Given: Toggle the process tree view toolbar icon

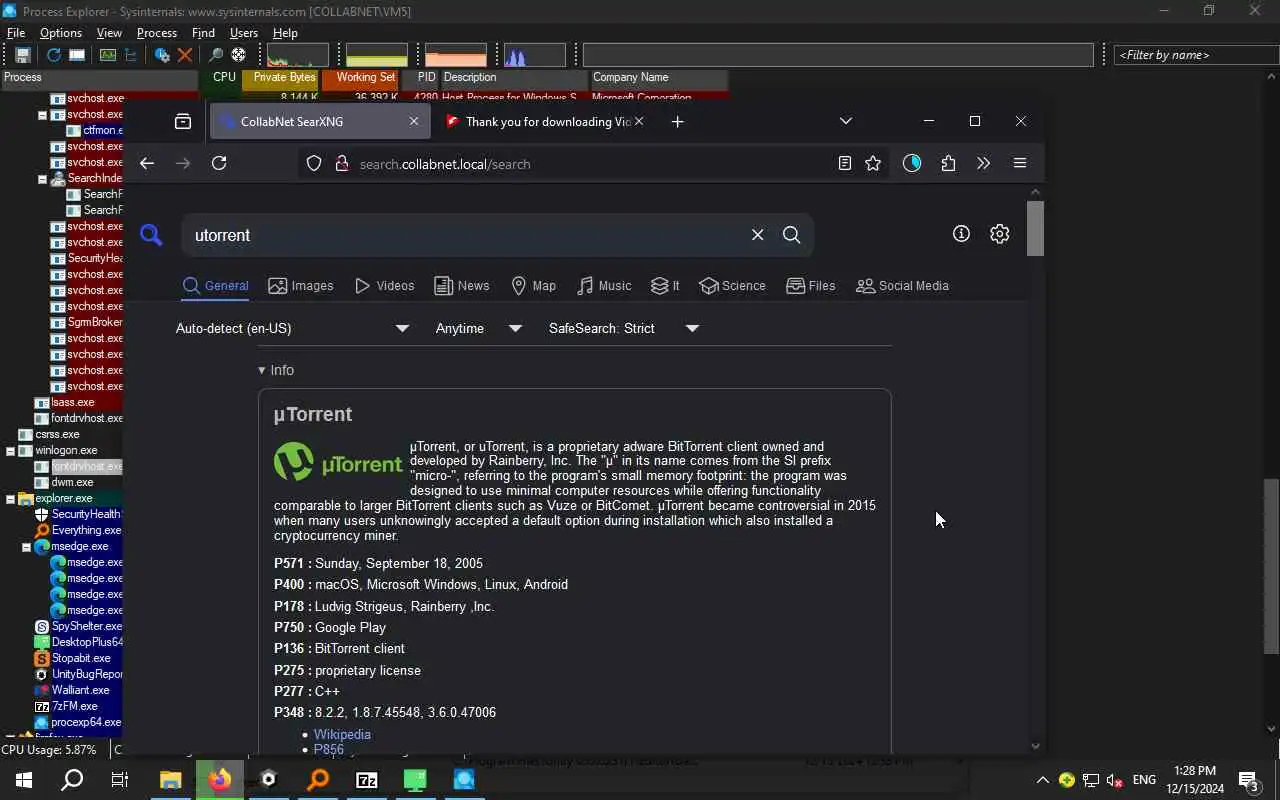Looking at the screenshot, I should click(x=130, y=55).
